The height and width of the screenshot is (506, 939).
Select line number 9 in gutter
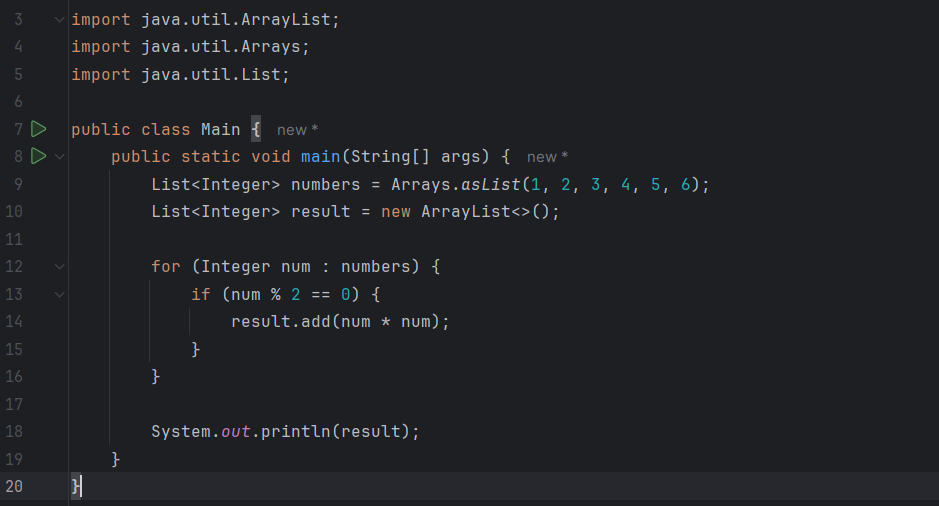click(18, 184)
